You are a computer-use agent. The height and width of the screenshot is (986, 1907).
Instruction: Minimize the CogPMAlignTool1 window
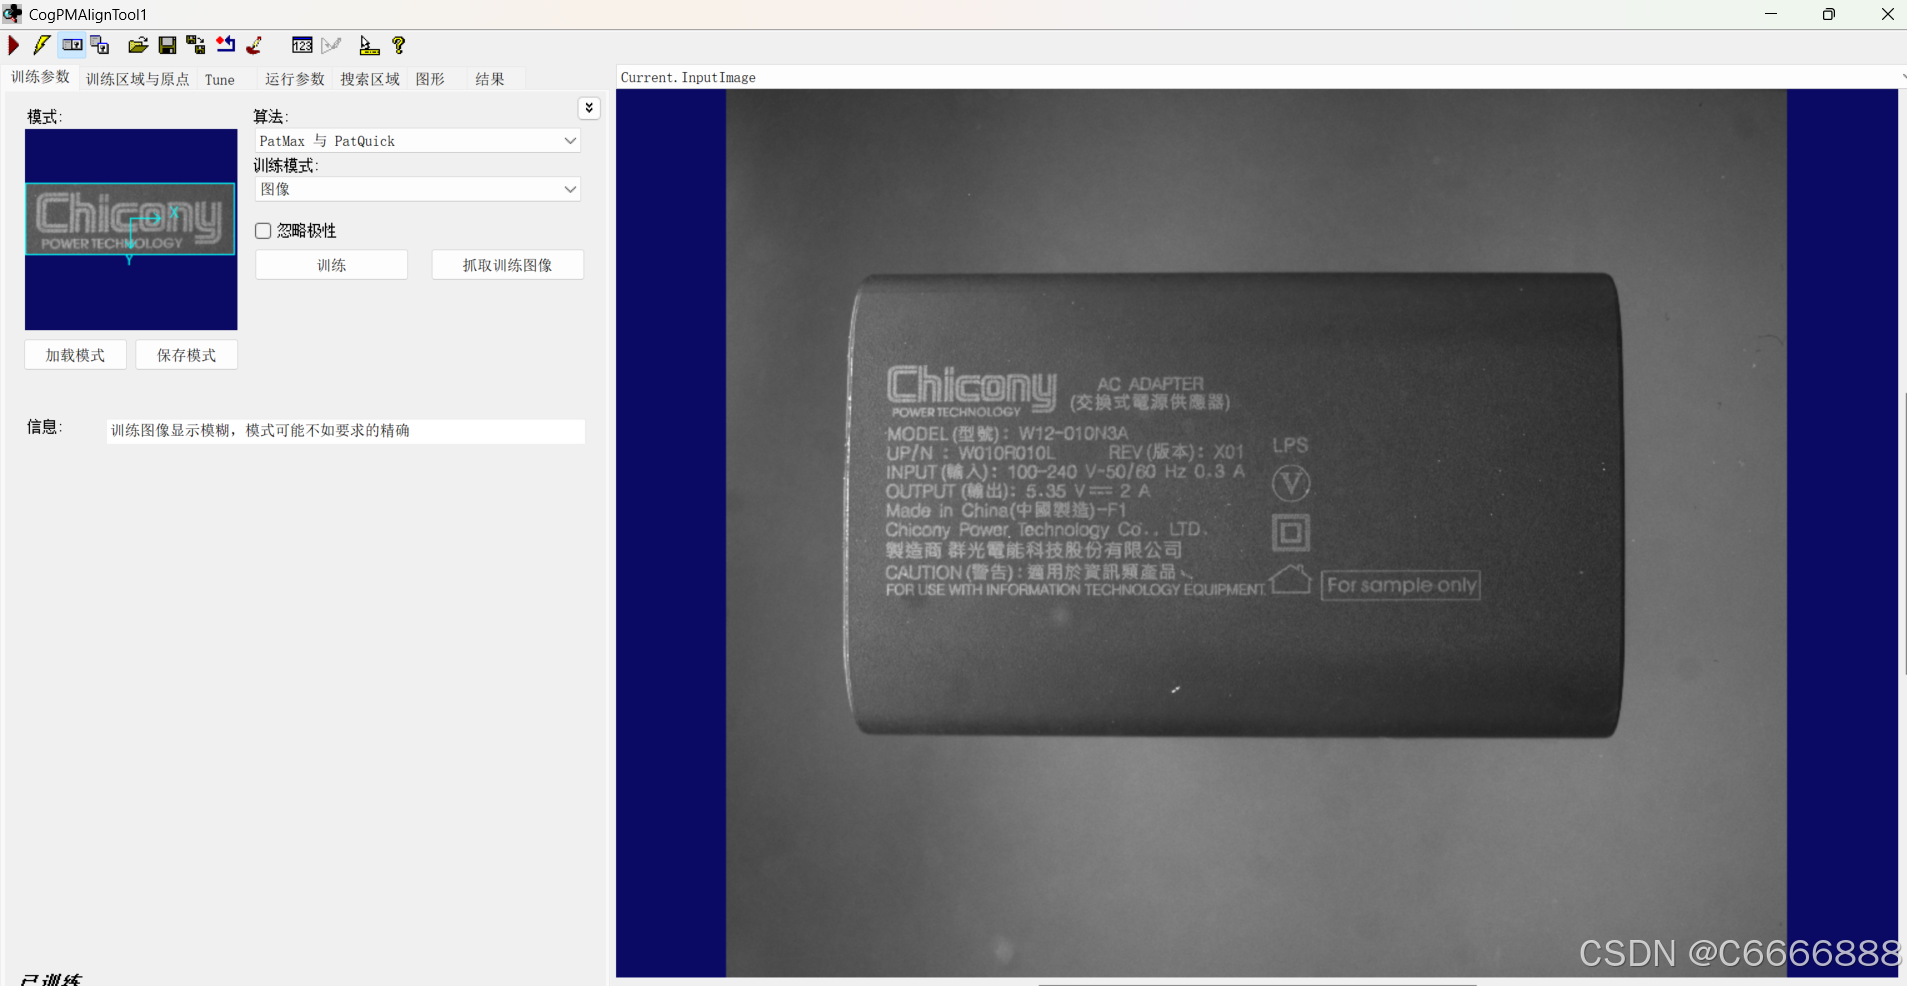[1771, 14]
